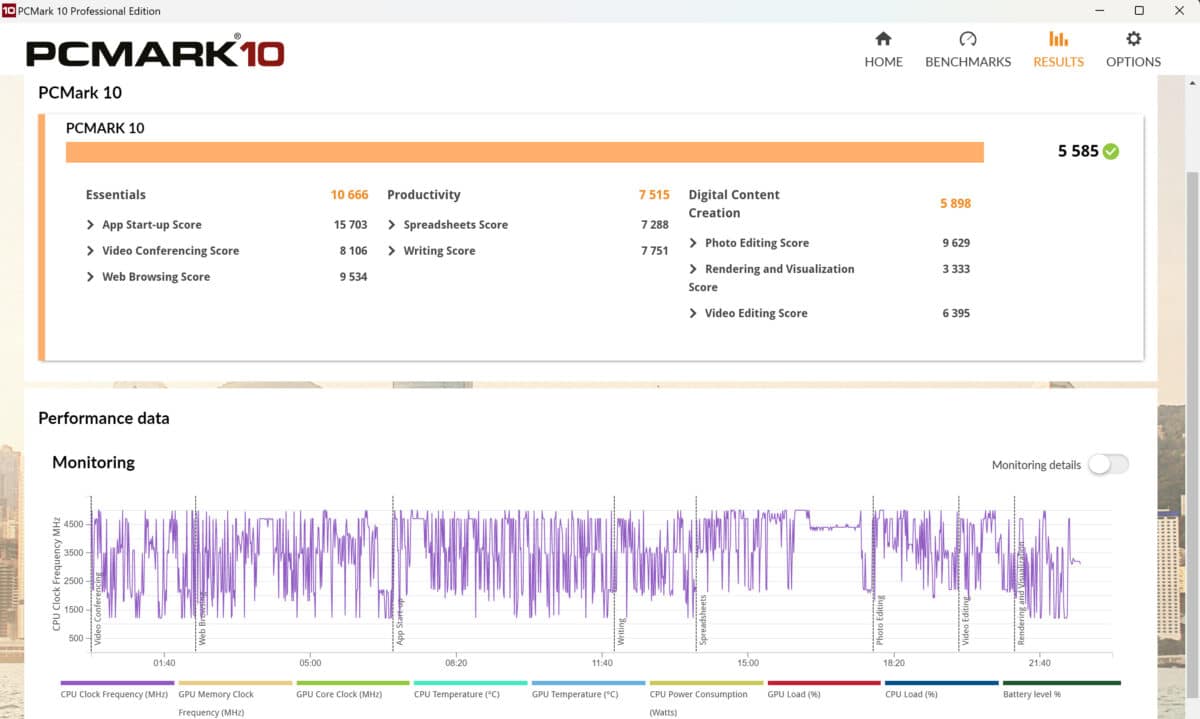Click the PCMARK 10 logo
Screen dimensions: 1200x719
click(x=155, y=50)
